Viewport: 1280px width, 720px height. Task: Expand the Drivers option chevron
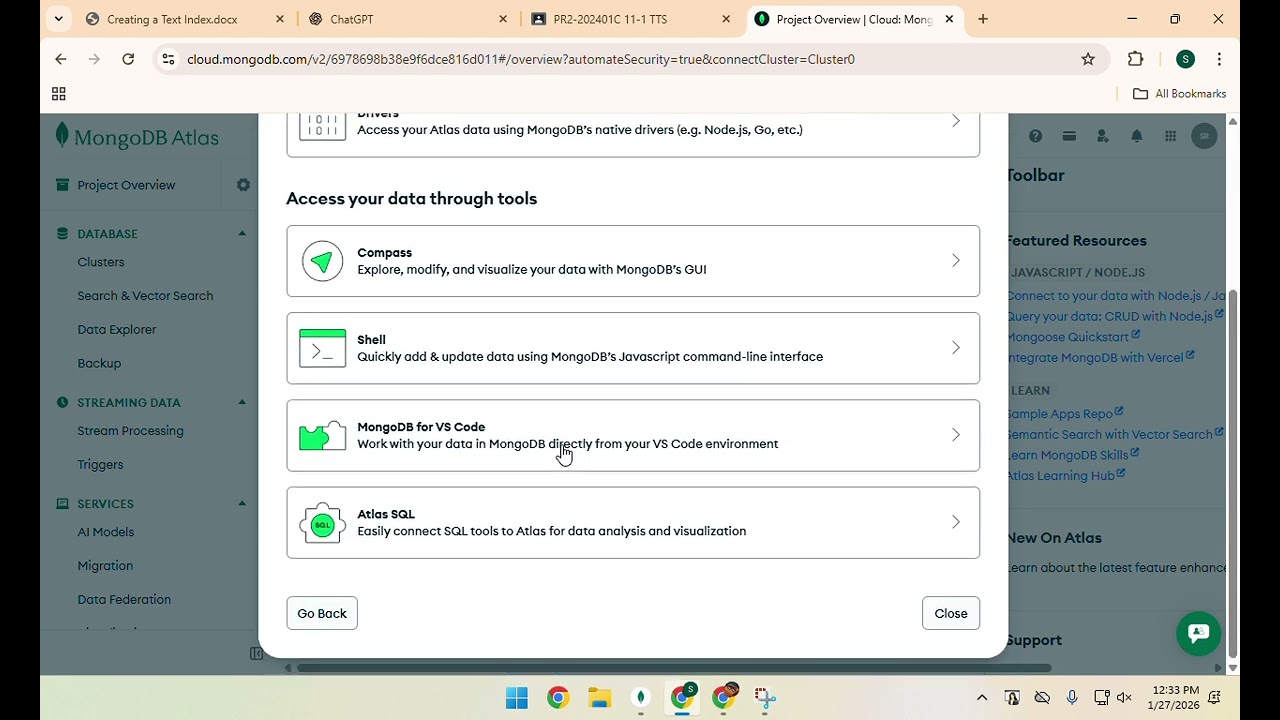pyautogui.click(x=956, y=121)
